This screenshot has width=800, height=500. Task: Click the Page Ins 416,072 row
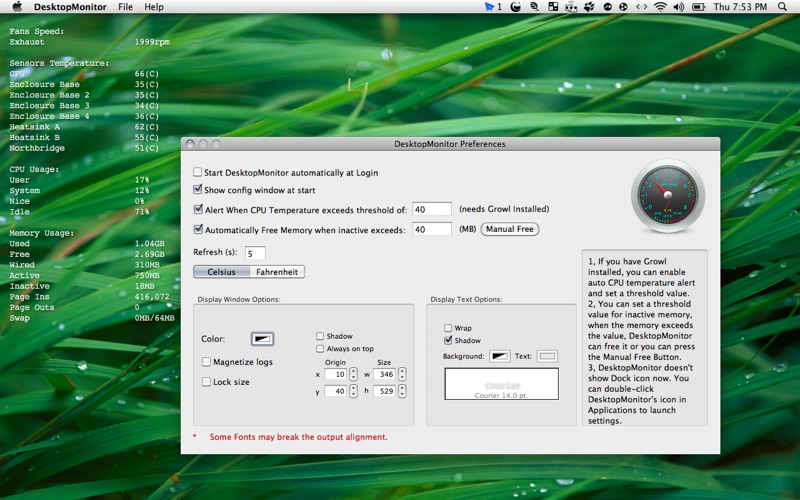[89, 296]
